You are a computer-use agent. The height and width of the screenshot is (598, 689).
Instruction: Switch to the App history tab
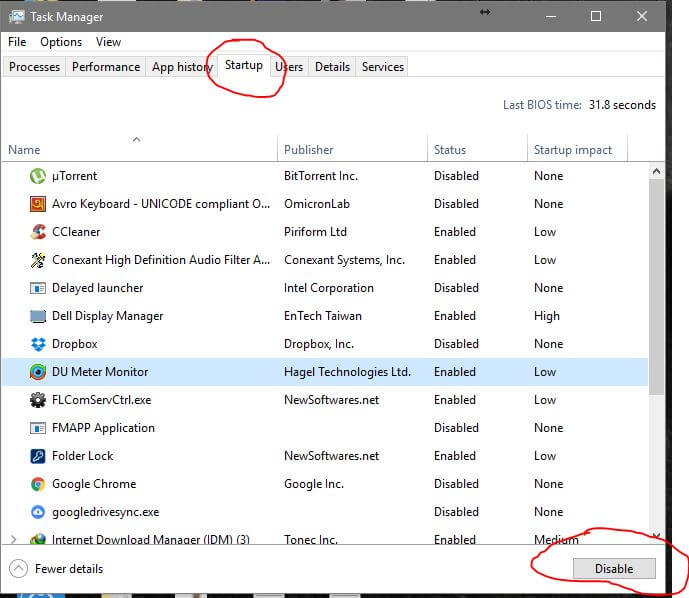tap(182, 67)
